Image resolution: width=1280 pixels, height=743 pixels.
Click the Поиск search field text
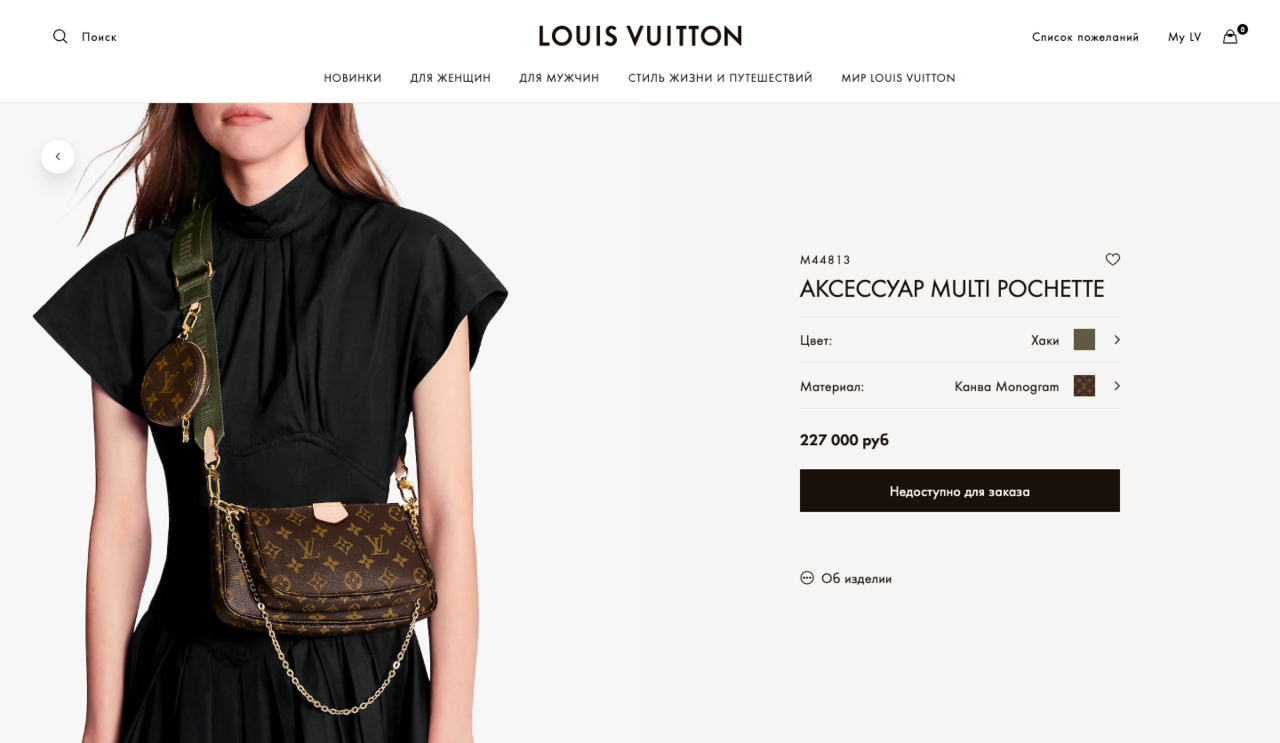tap(99, 37)
